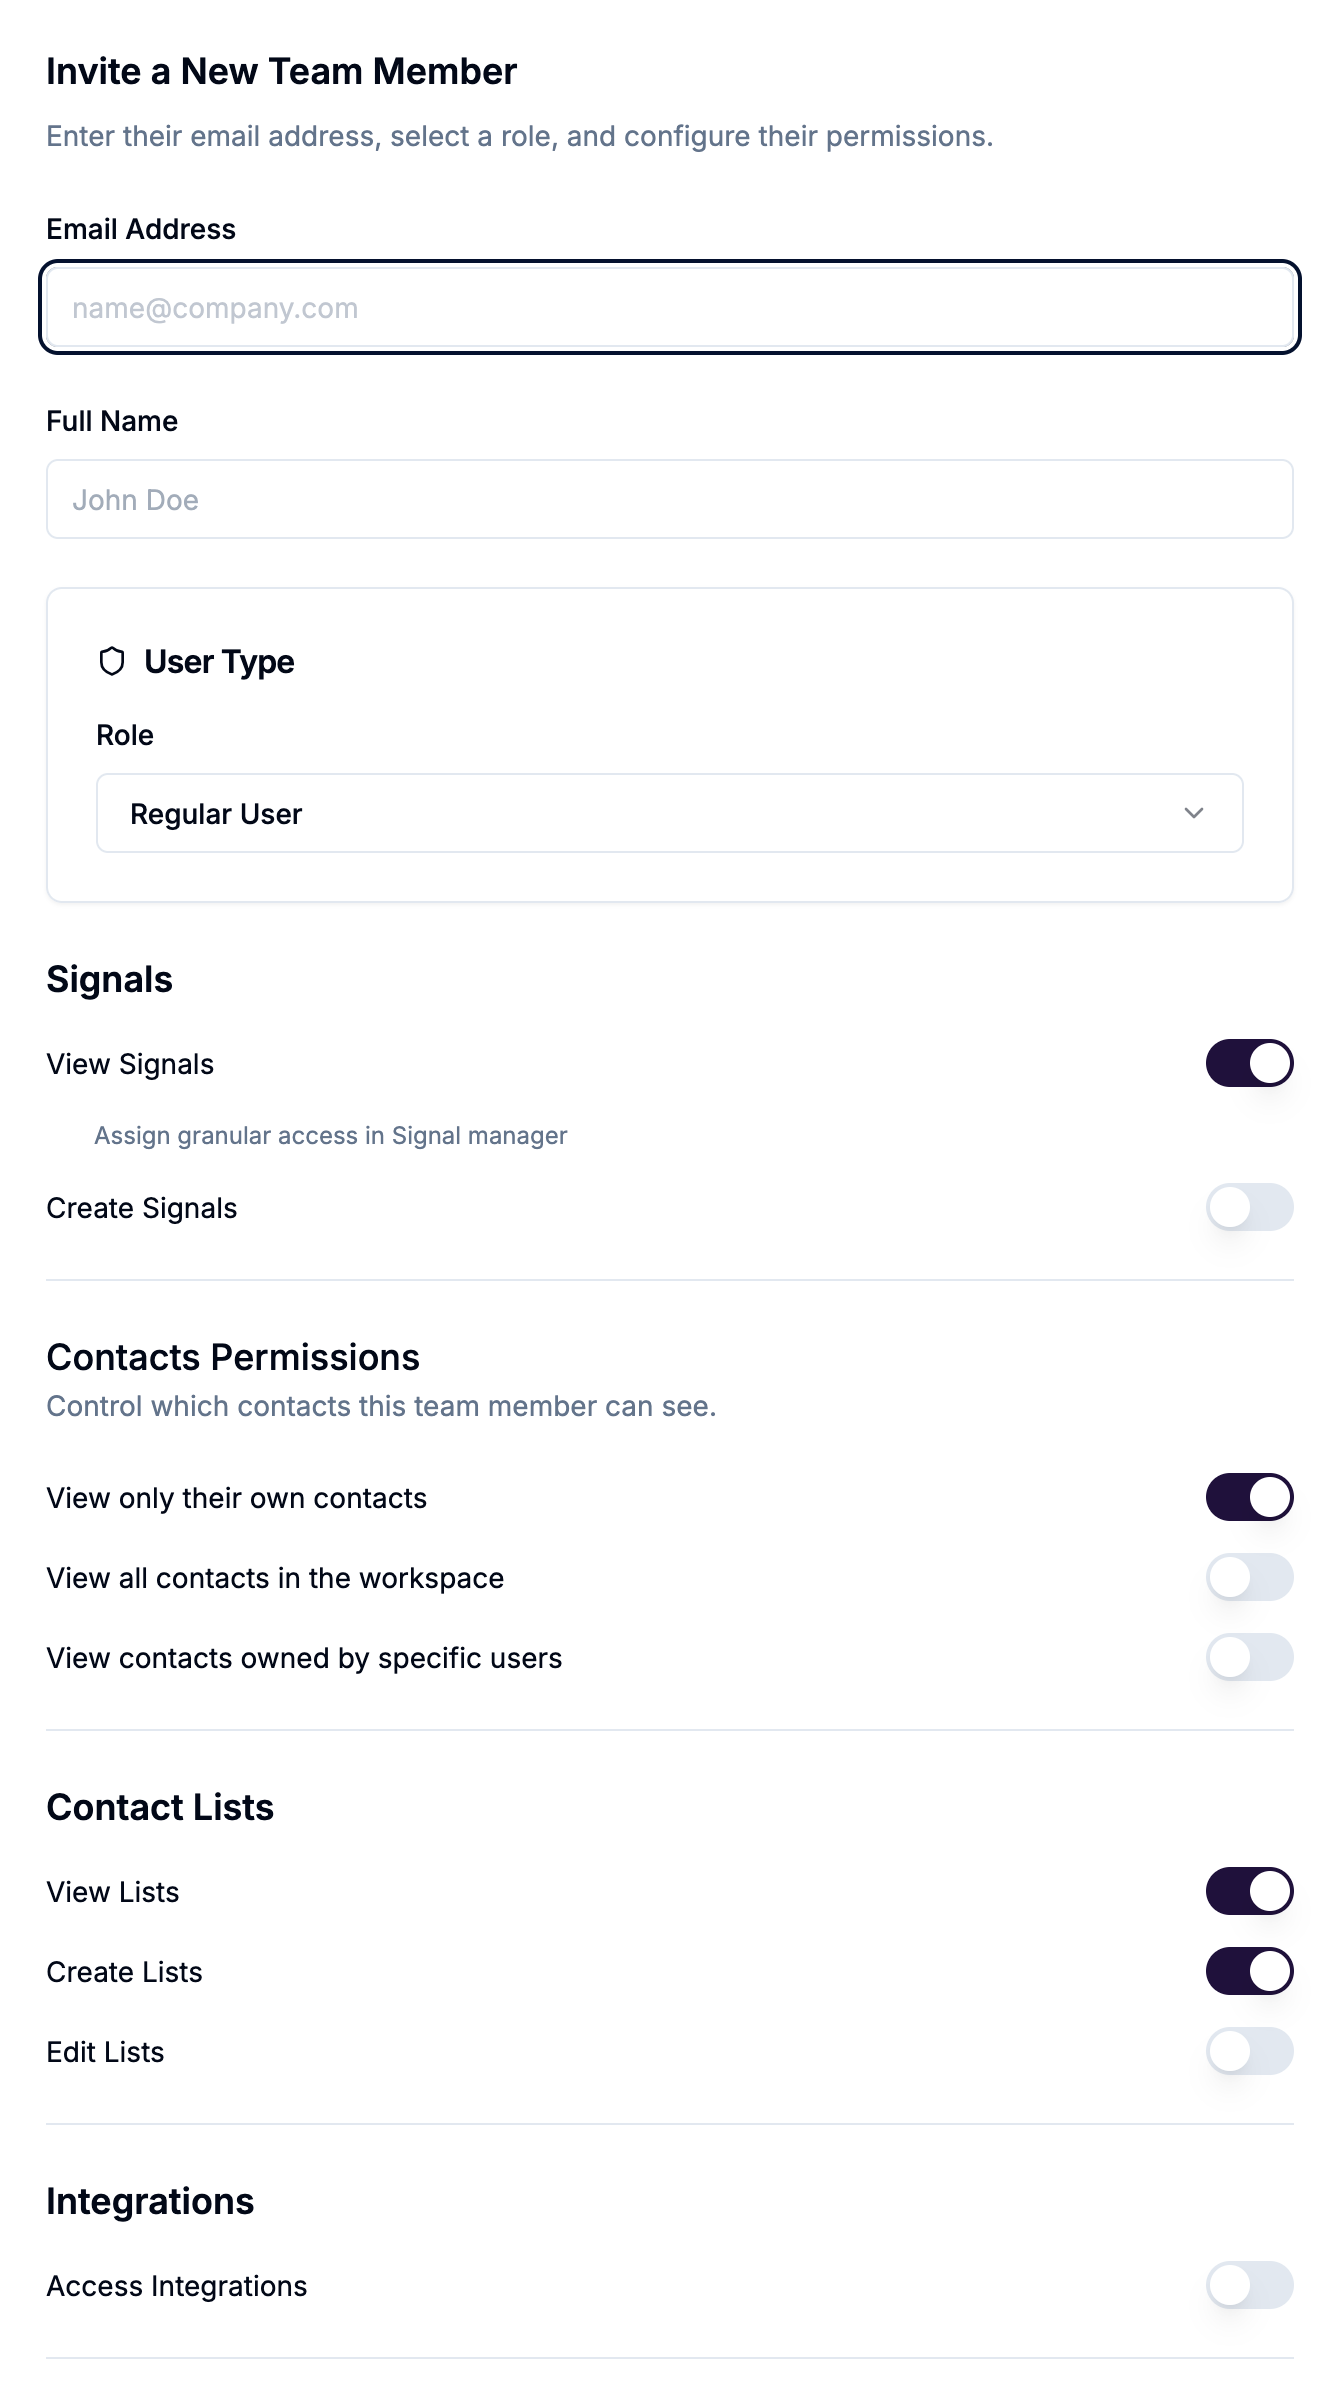Focus the Email Address input field
This screenshot has height=2402, width=1338.
coord(669,307)
